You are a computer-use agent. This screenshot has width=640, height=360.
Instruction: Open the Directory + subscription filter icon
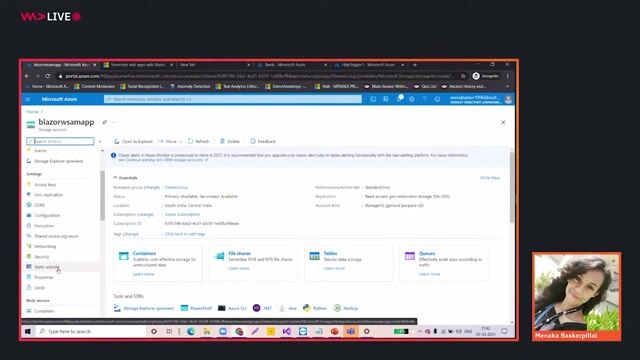point(386,99)
